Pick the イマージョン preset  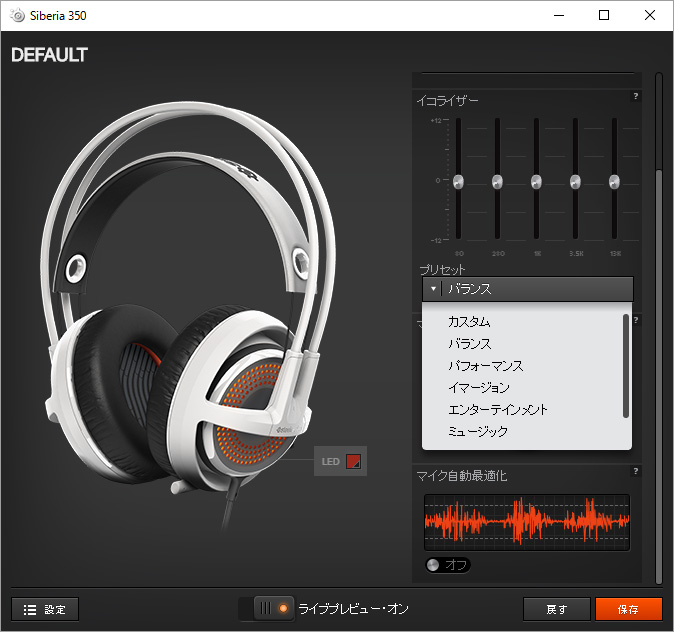478,387
